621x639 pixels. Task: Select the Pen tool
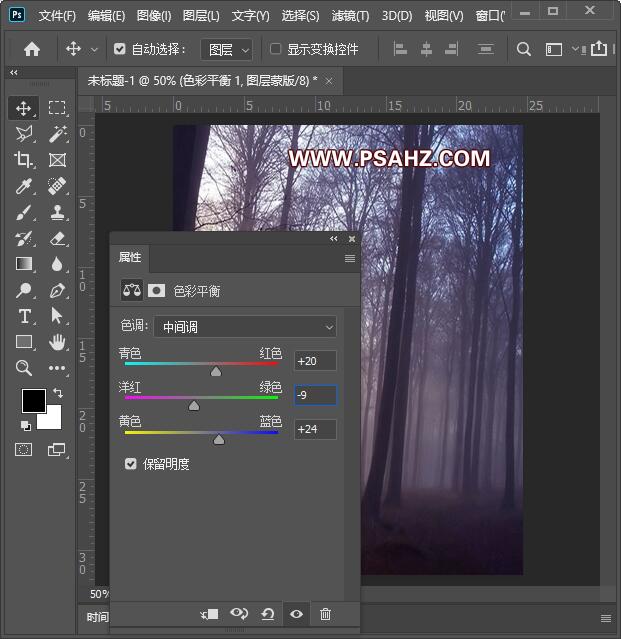click(57, 290)
